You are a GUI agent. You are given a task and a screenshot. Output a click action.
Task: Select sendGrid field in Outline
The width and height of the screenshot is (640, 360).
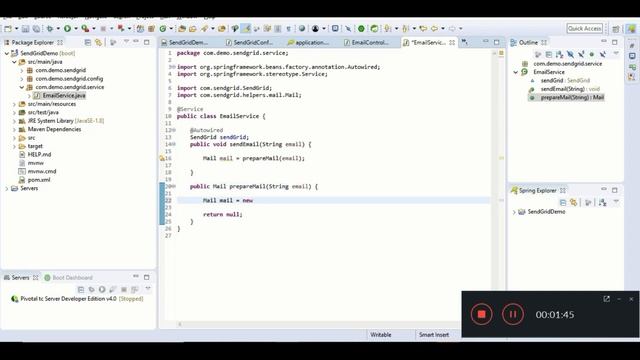coord(565,81)
